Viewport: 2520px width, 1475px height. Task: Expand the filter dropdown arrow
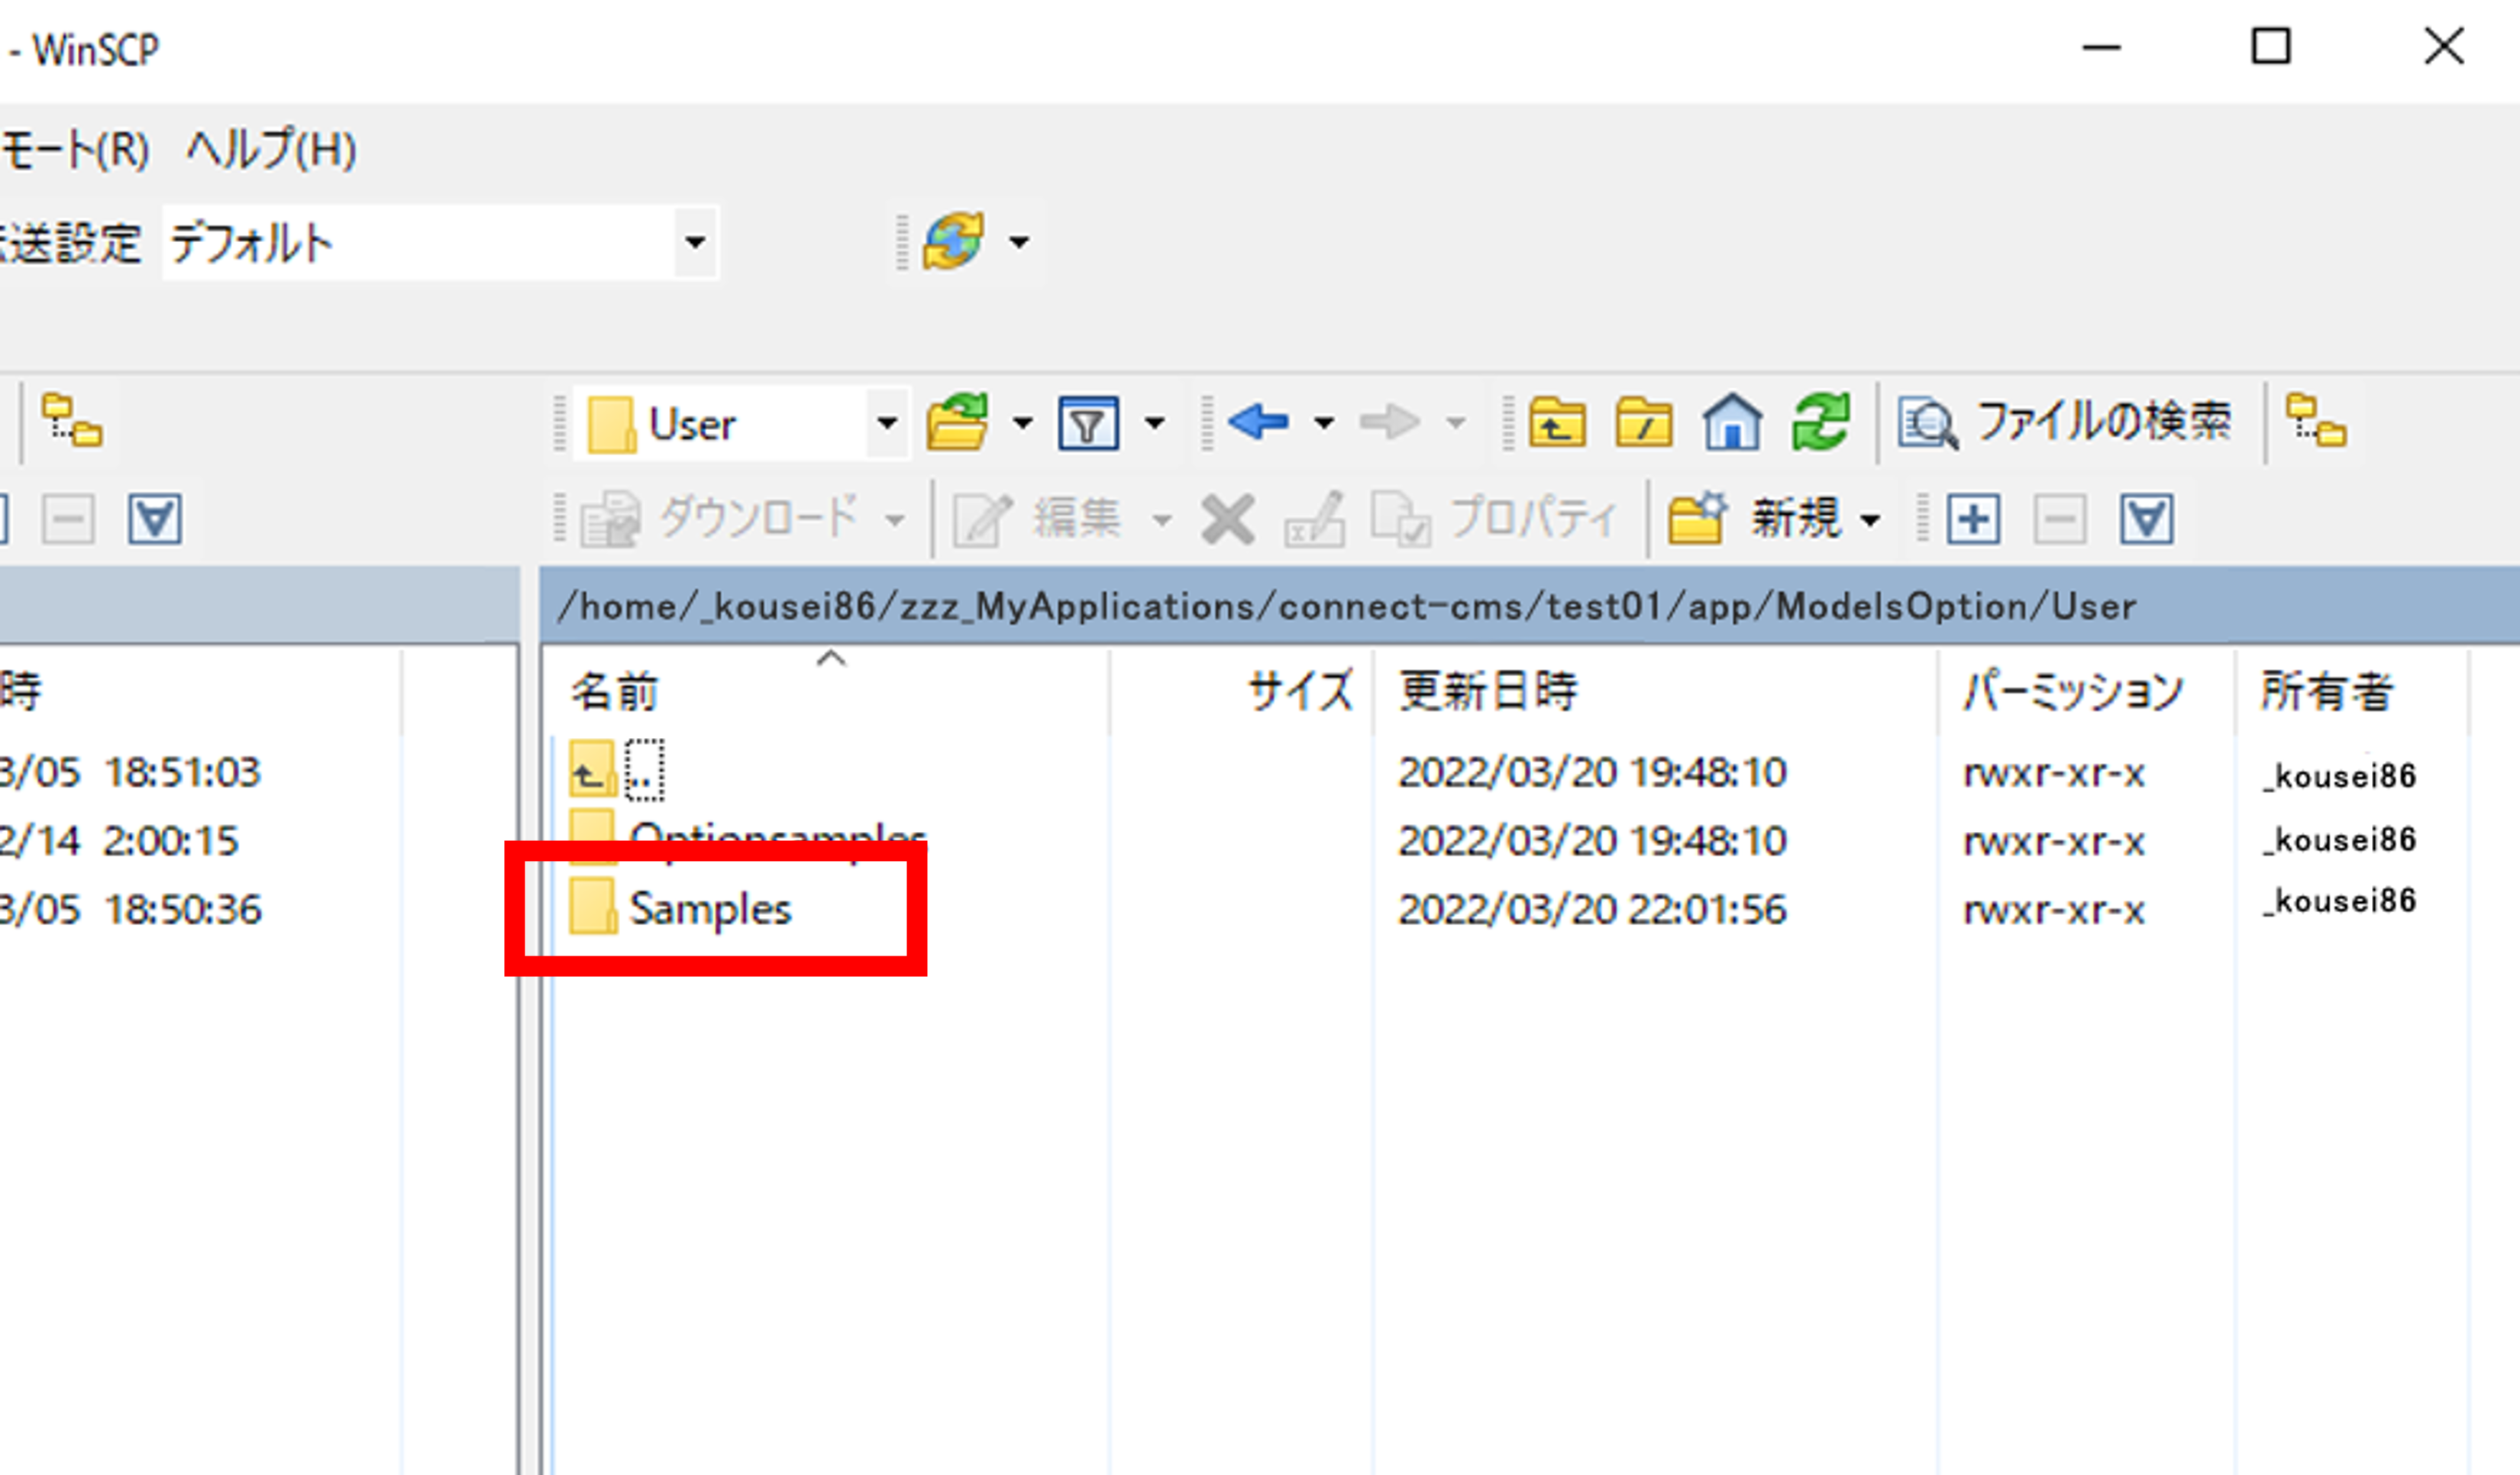click(1154, 423)
